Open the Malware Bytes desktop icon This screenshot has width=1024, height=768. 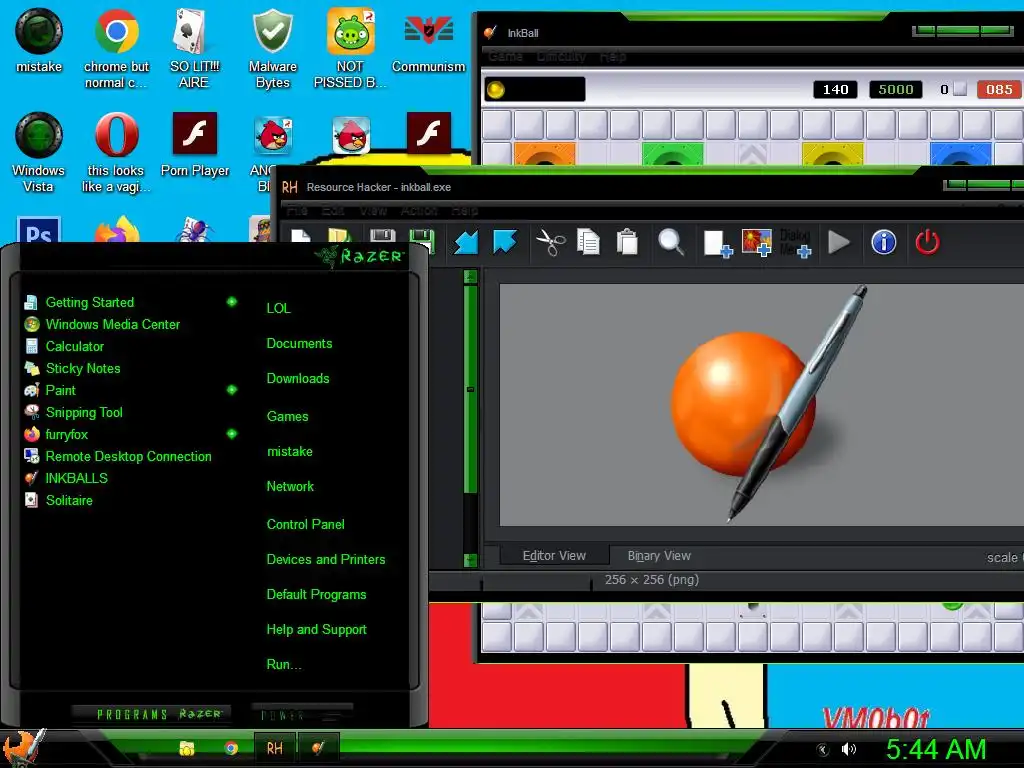(272, 48)
